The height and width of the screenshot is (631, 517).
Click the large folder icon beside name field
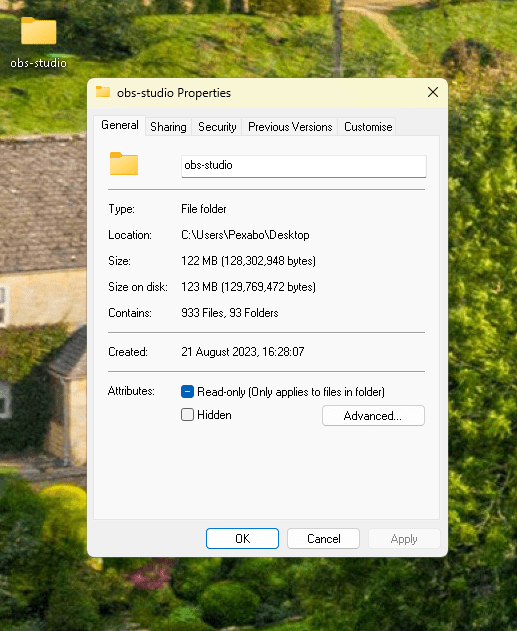pos(124,163)
